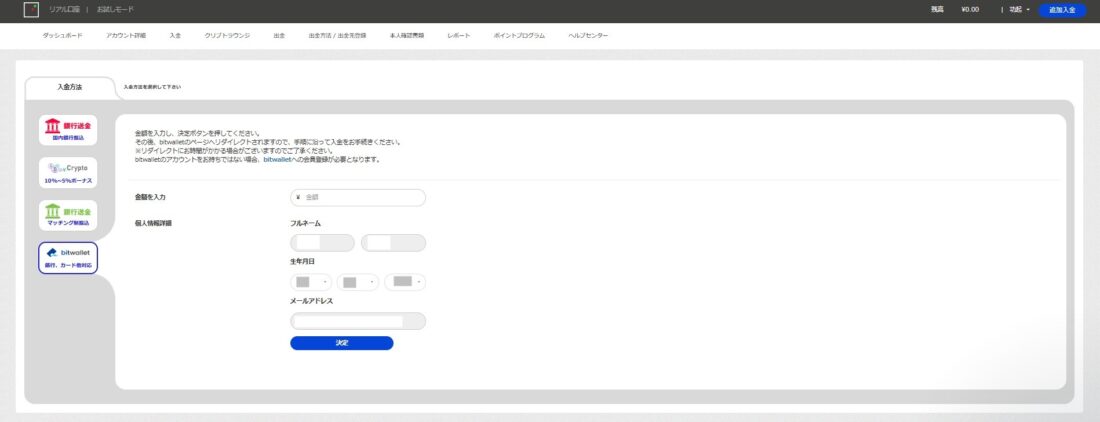Click the 個人情報詳細 label
The image size is (1100, 422).
coord(153,224)
